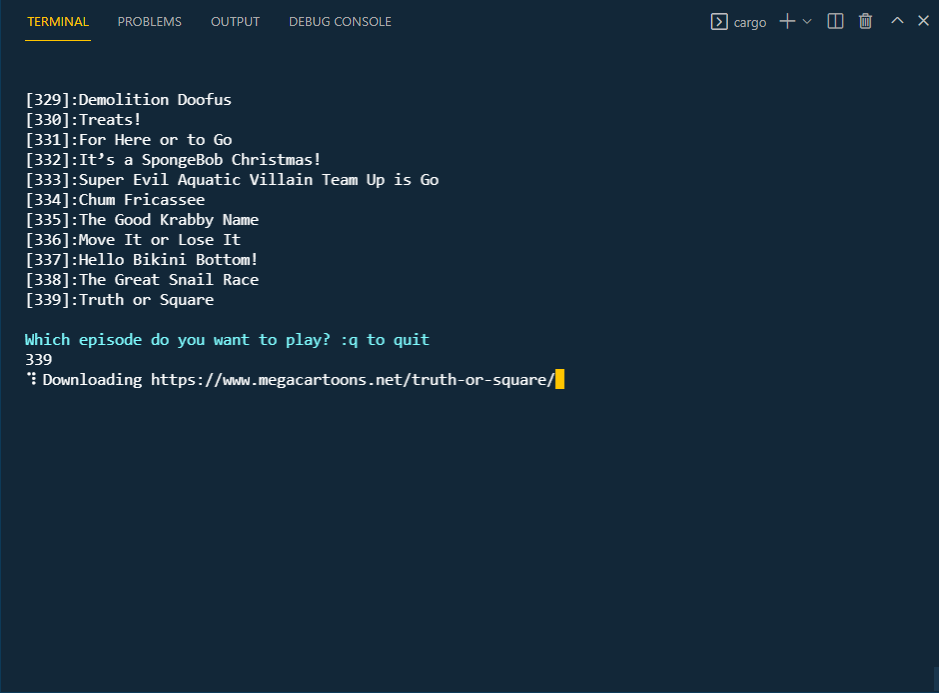939x693 pixels.
Task: Click the 'Which episode do you want to play?' prompt
Action: click(227, 340)
